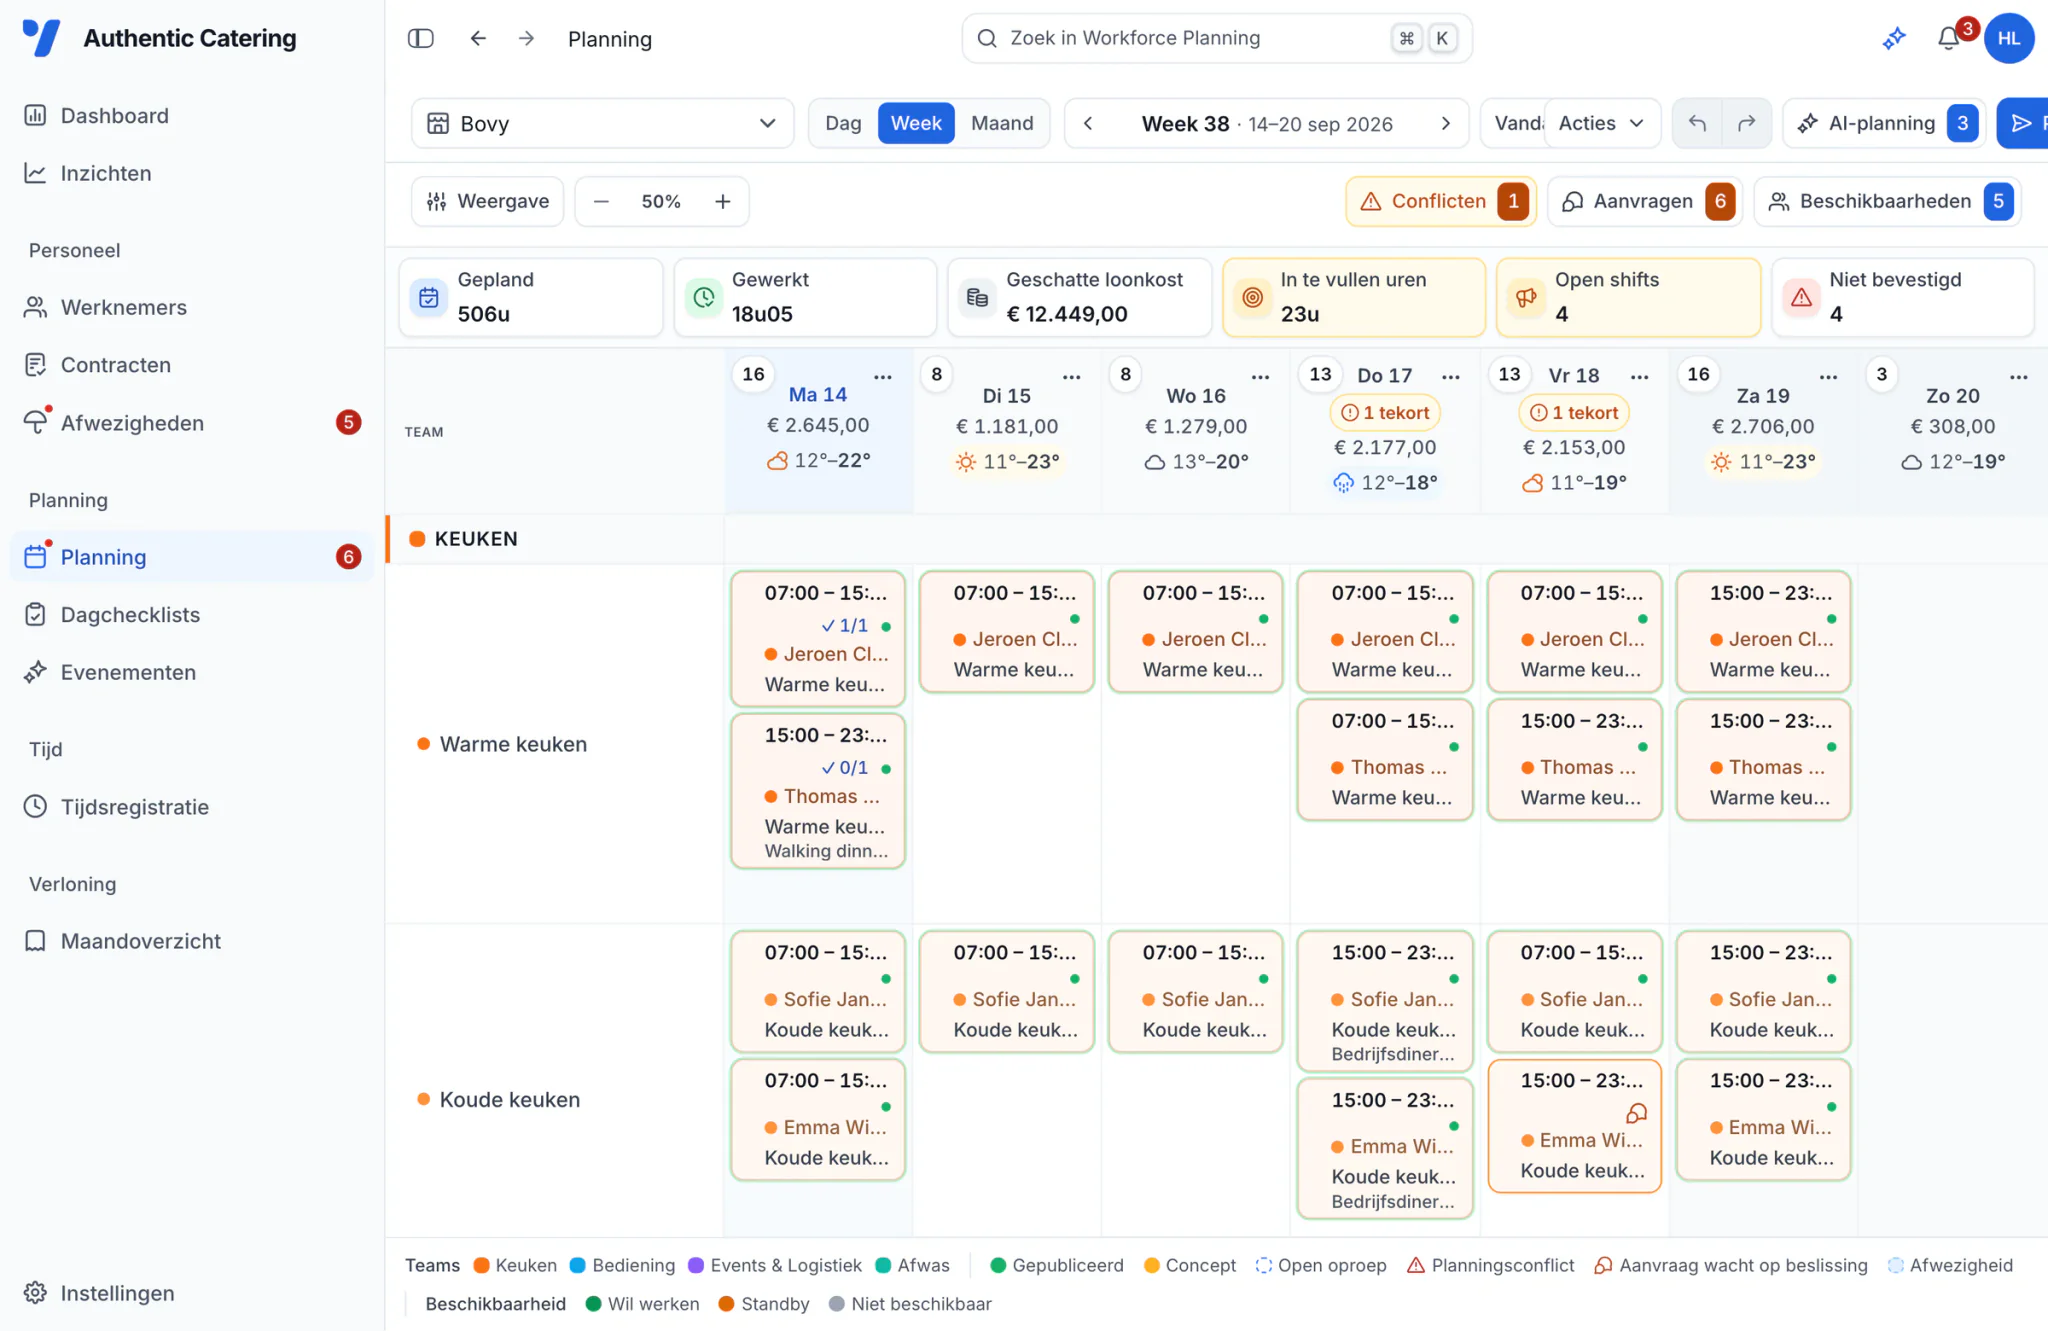This screenshot has width=2048, height=1331.
Task: Redo the planning action
Action: tap(1746, 123)
